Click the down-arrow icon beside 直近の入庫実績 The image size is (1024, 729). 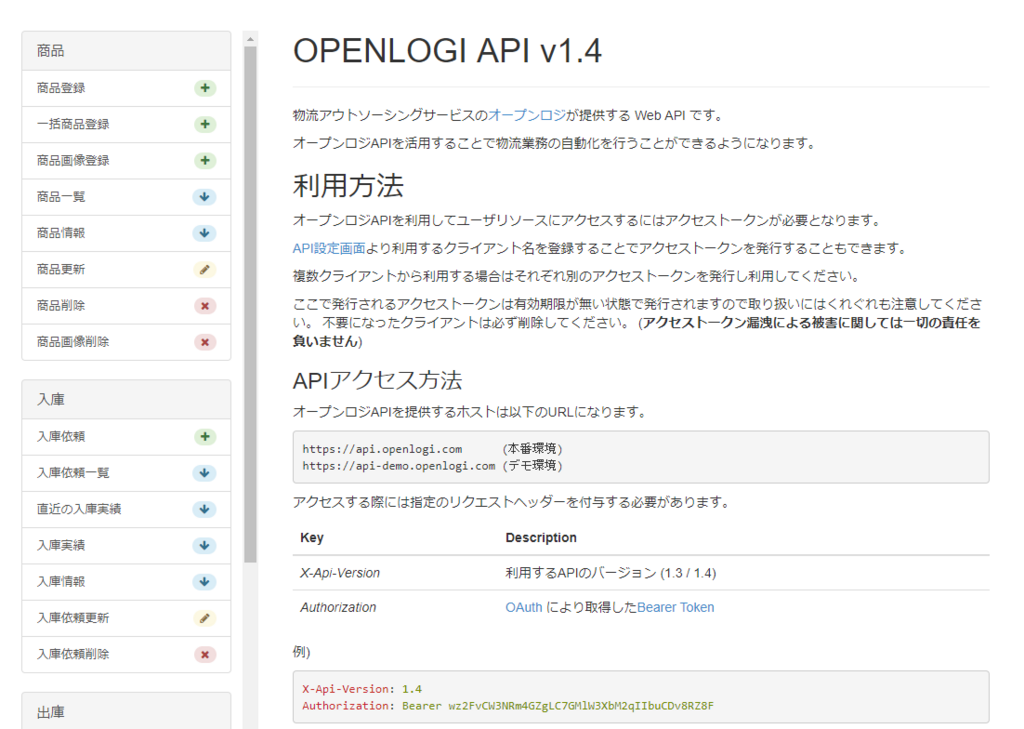pyautogui.click(x=204, y=509)
